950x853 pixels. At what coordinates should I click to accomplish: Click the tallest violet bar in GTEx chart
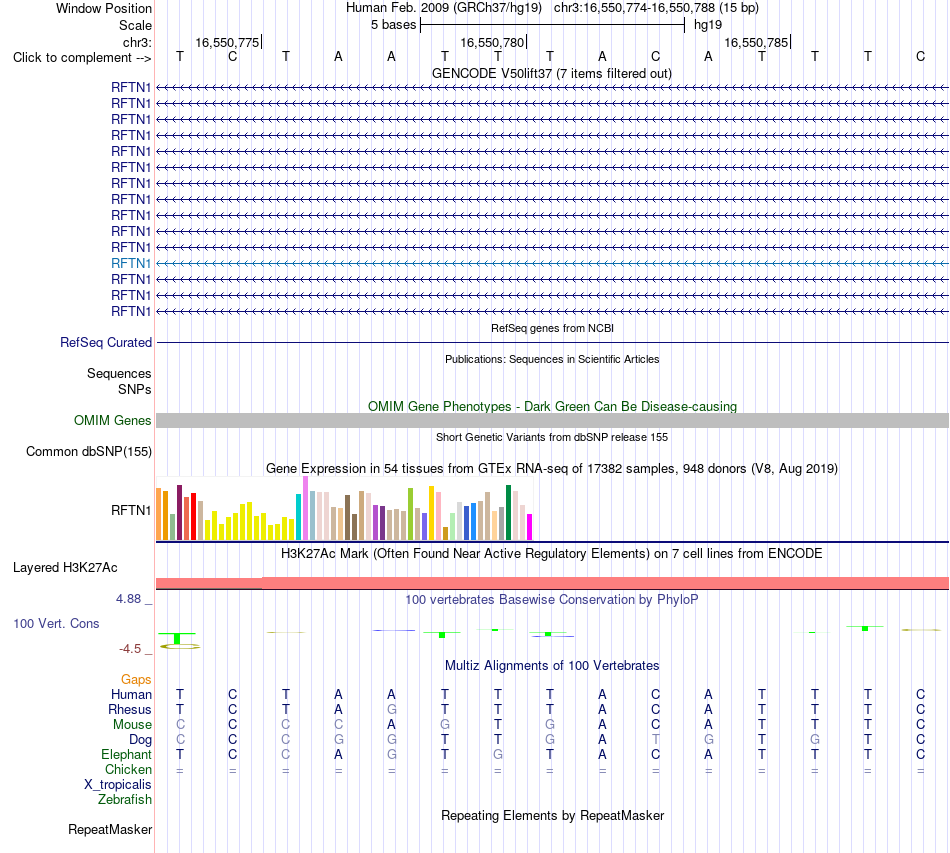[305, 508]
